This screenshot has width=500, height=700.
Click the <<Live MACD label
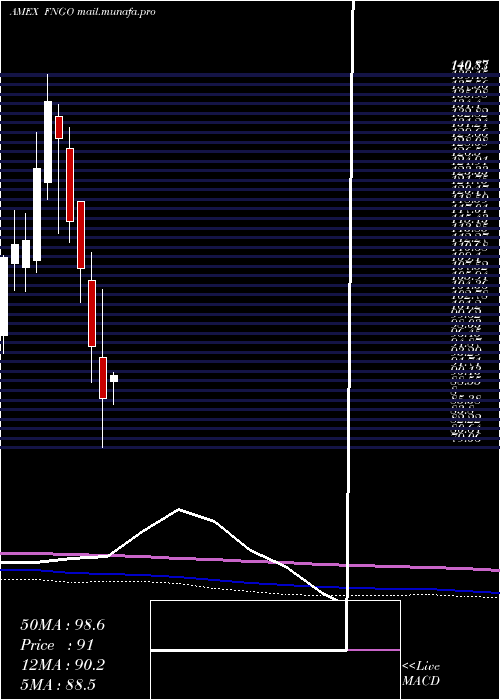[421, 674]
